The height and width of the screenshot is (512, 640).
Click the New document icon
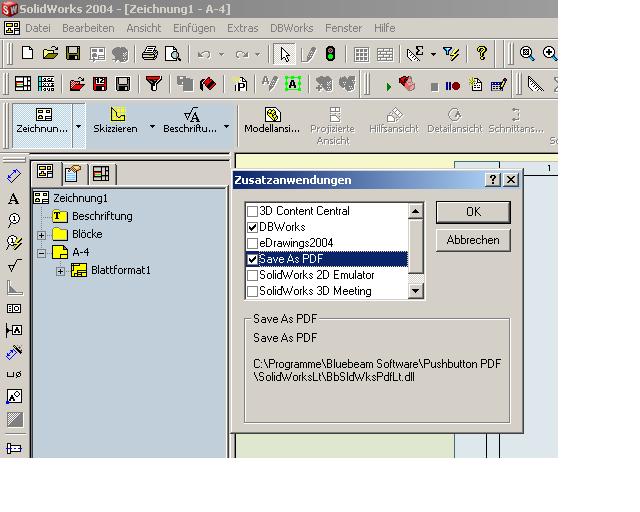(27, 53)
